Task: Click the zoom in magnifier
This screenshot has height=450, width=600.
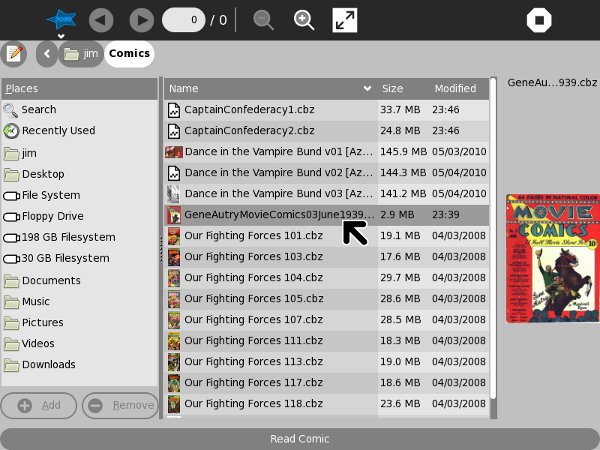Action: 304,20
